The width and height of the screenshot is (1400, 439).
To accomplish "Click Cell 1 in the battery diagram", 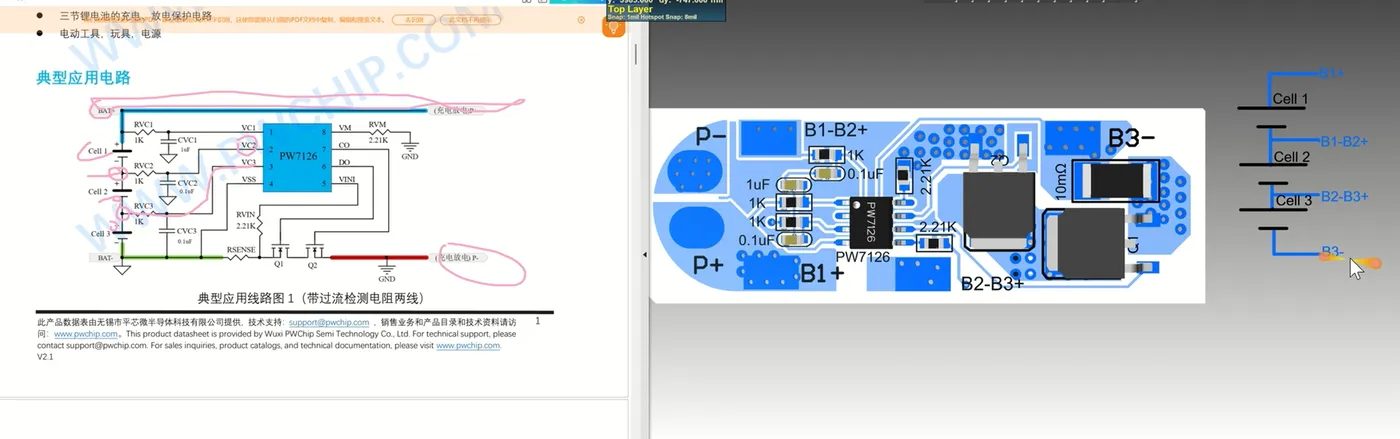I will pyautogui.click(x=1290, y=99).
